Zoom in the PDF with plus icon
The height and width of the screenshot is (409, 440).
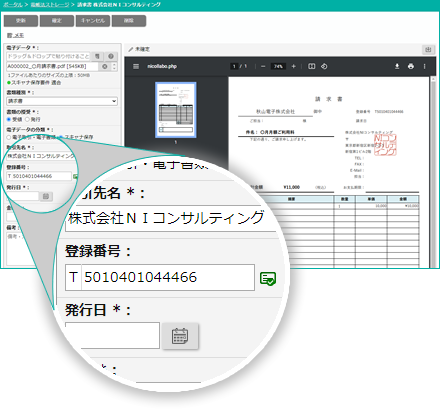coord(293,66)
